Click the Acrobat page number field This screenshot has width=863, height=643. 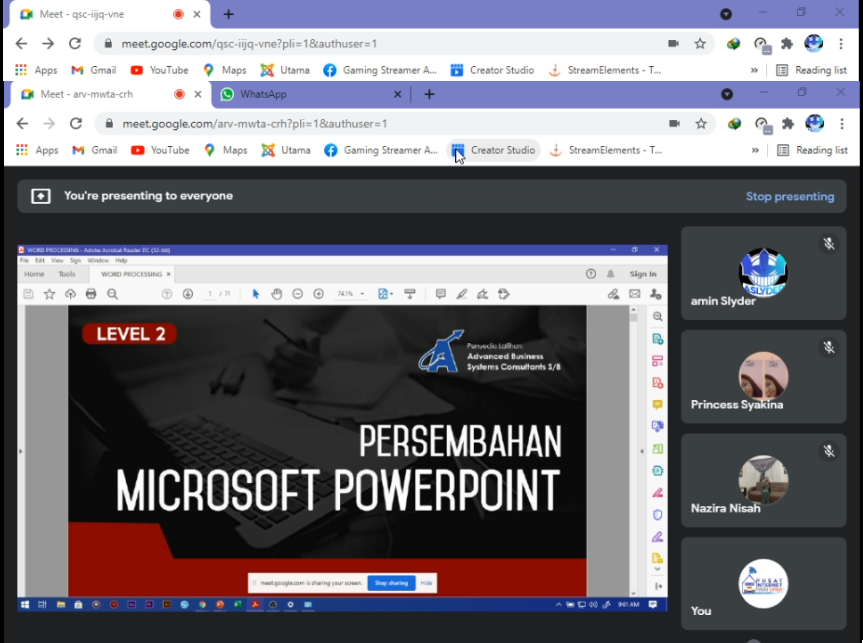(x=210, y=294)
